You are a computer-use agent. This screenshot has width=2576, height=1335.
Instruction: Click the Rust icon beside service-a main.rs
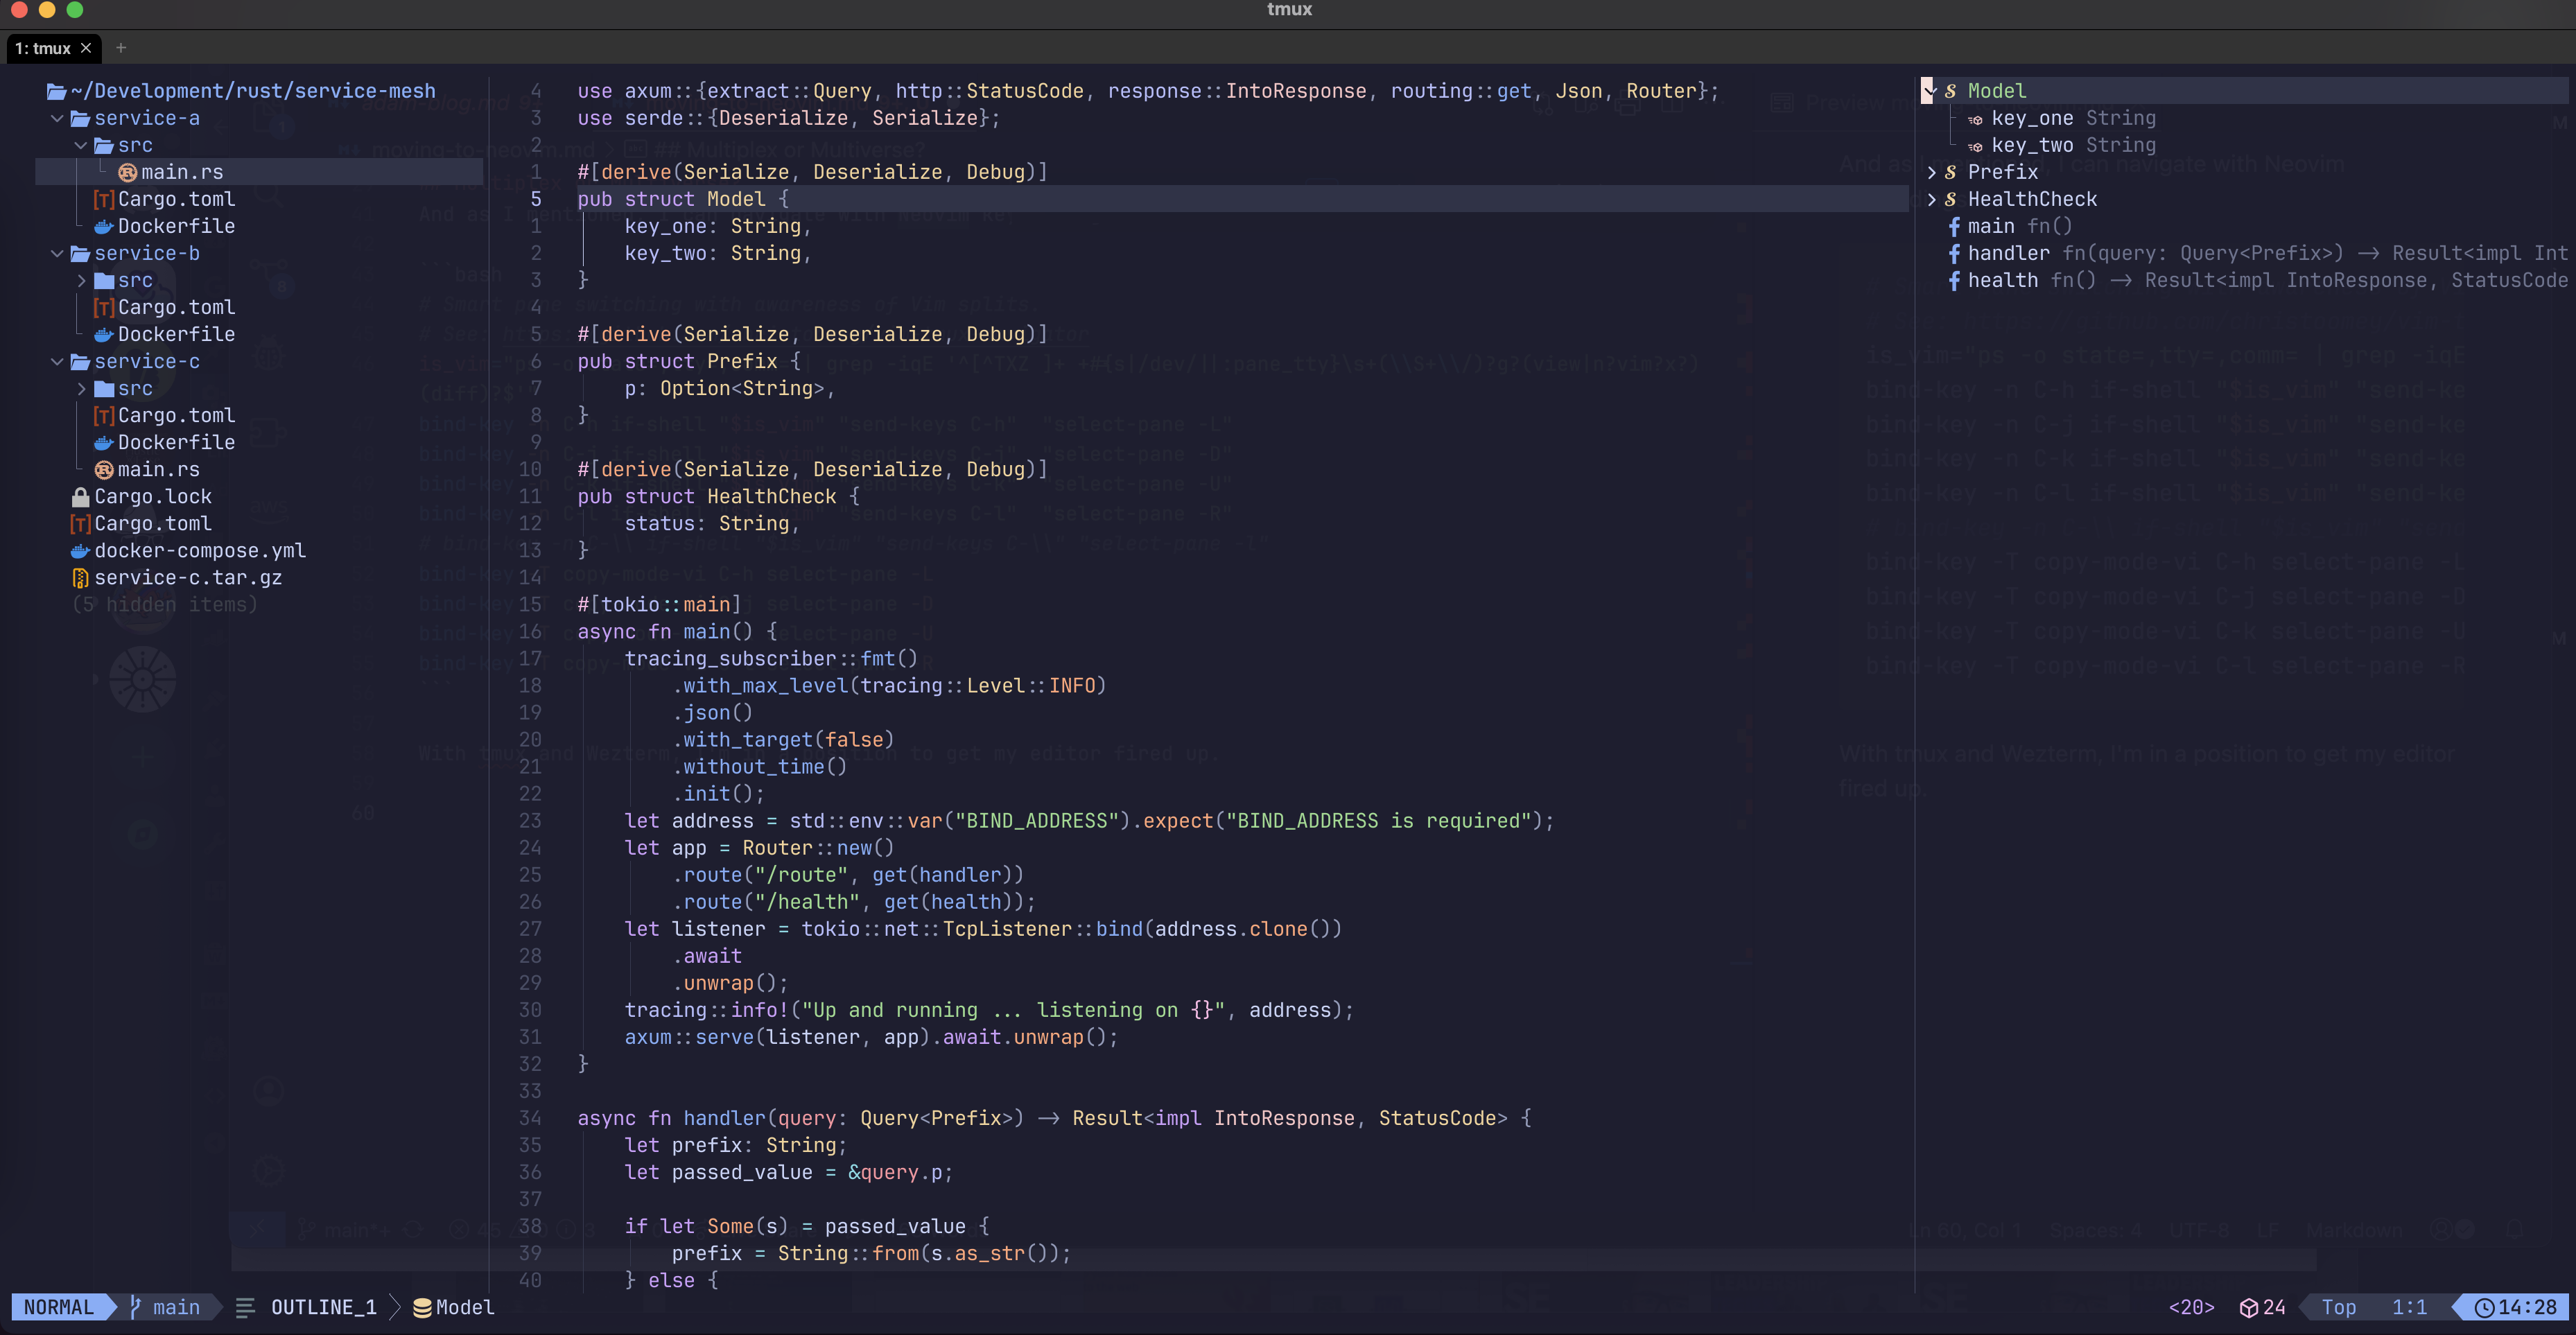[x=128, y=173]
